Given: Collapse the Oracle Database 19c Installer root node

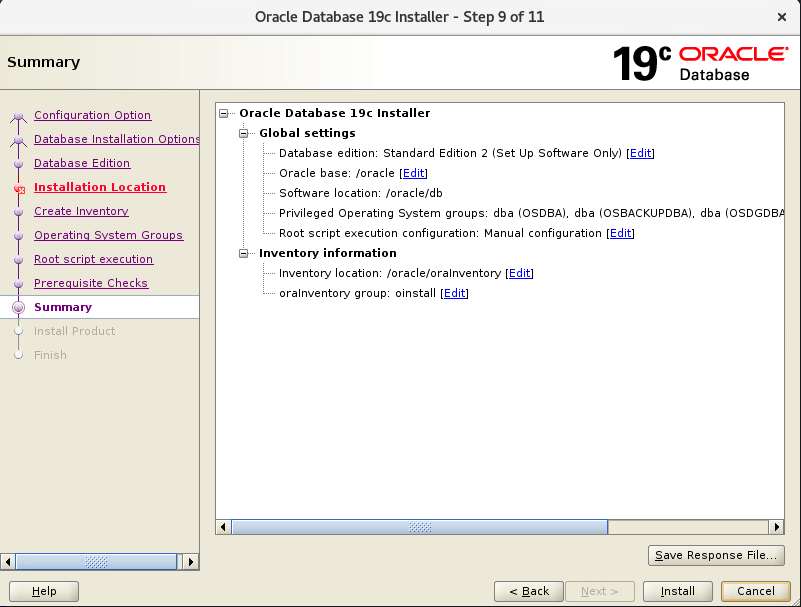Looking at the screenshot, I should click(x=223, y=113).
